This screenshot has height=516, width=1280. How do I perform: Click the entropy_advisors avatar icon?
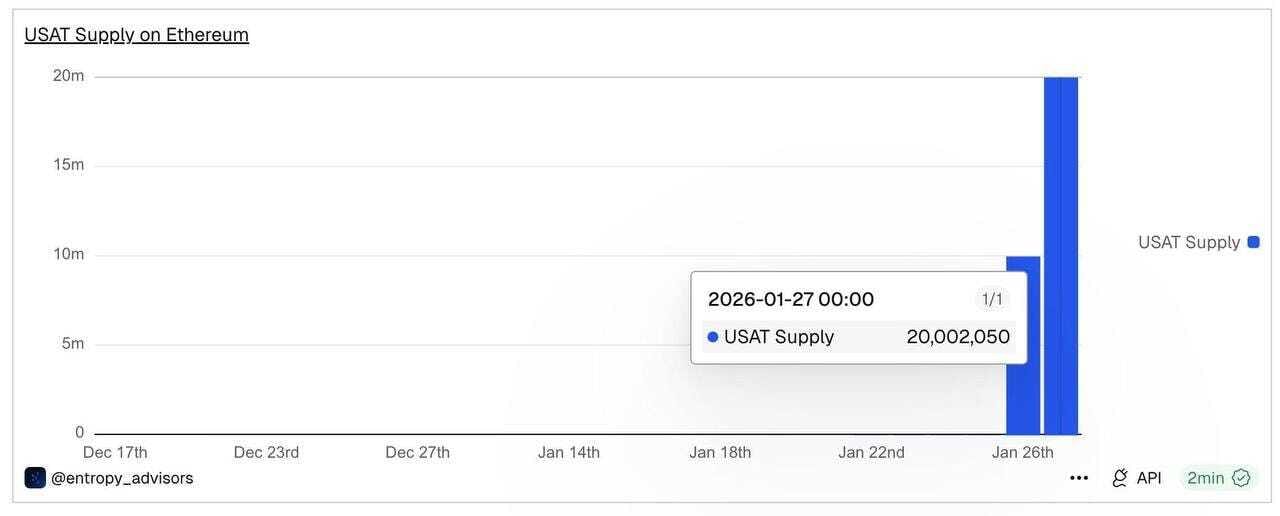(35, 478)
